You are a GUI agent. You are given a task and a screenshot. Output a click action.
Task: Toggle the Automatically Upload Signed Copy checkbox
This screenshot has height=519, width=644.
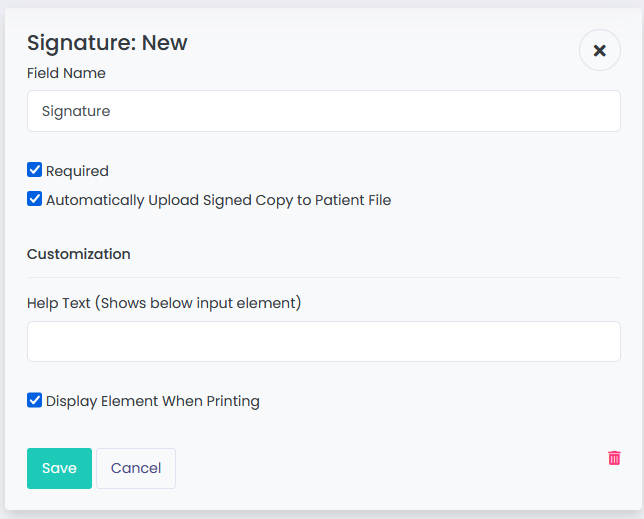(34, 199)
